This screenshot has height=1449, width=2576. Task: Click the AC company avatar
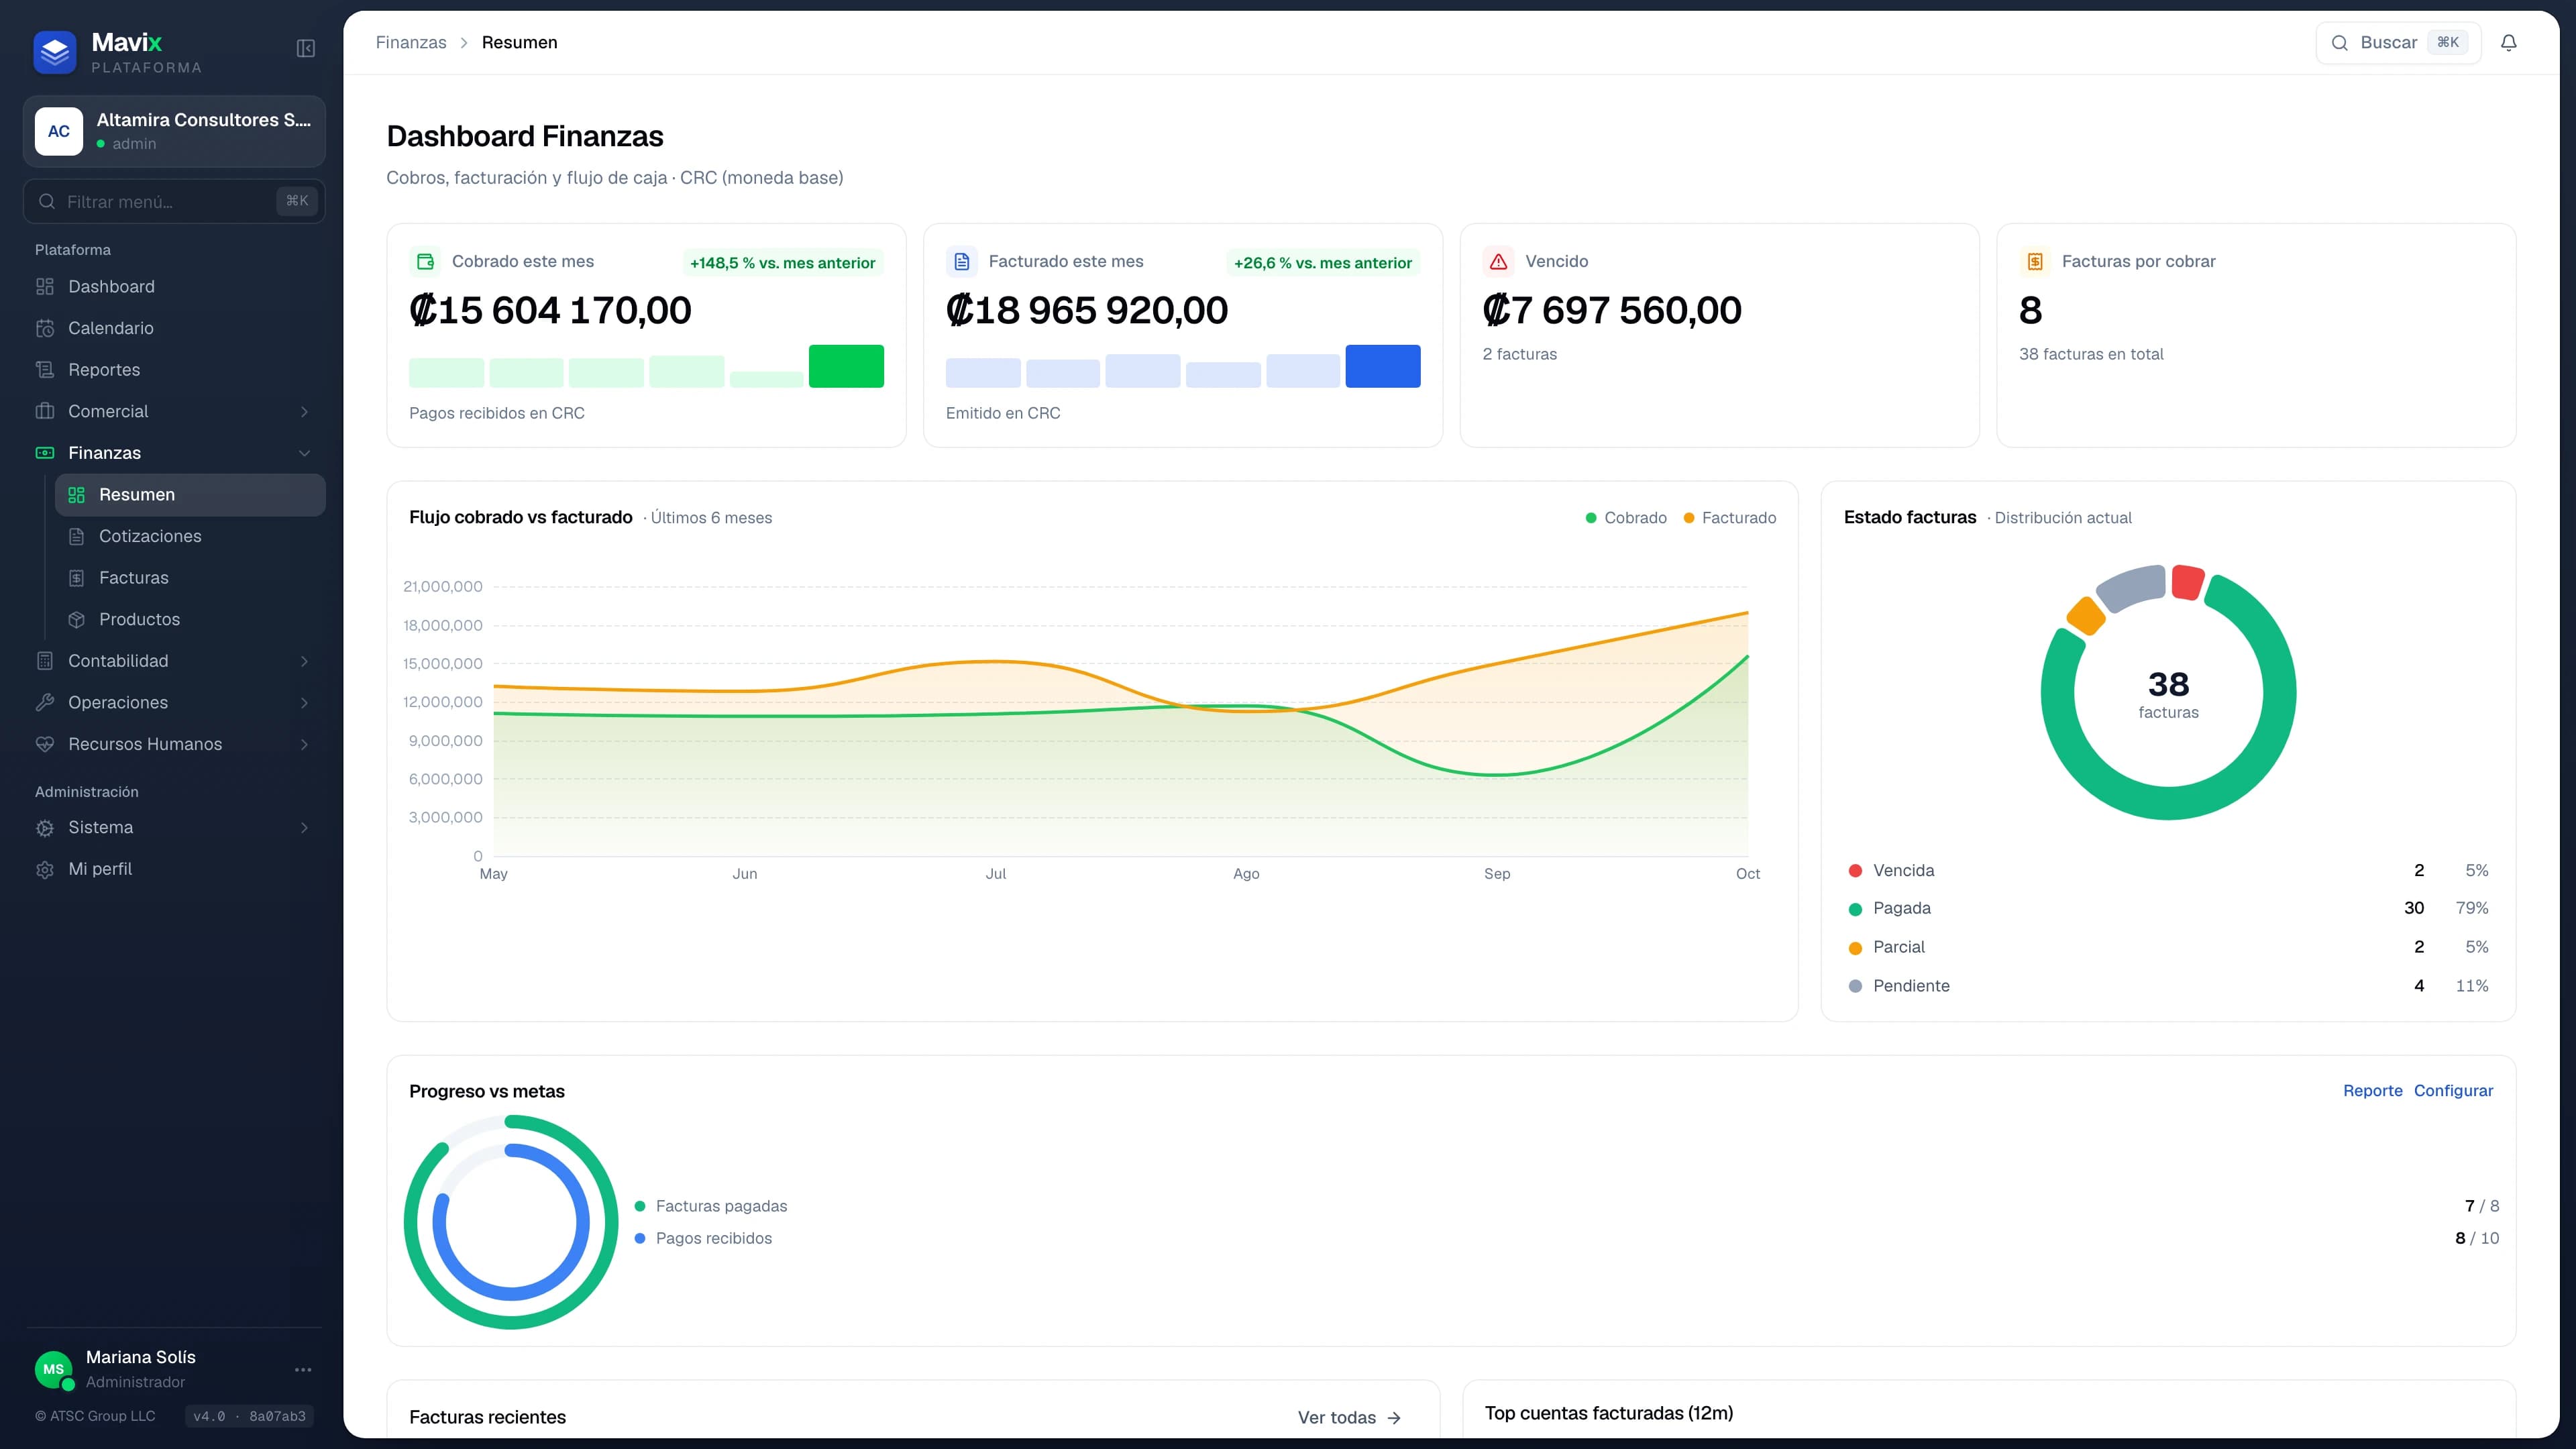59,131
